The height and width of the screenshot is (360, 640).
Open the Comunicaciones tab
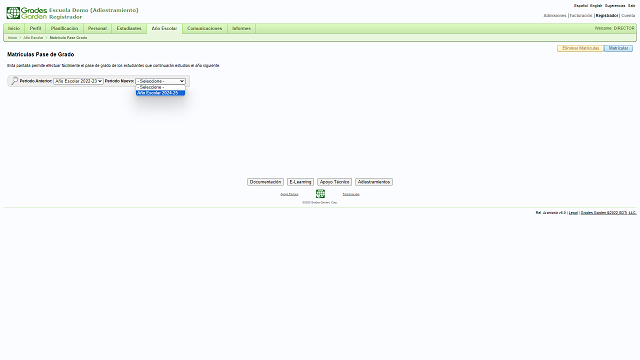pos(204,29)
